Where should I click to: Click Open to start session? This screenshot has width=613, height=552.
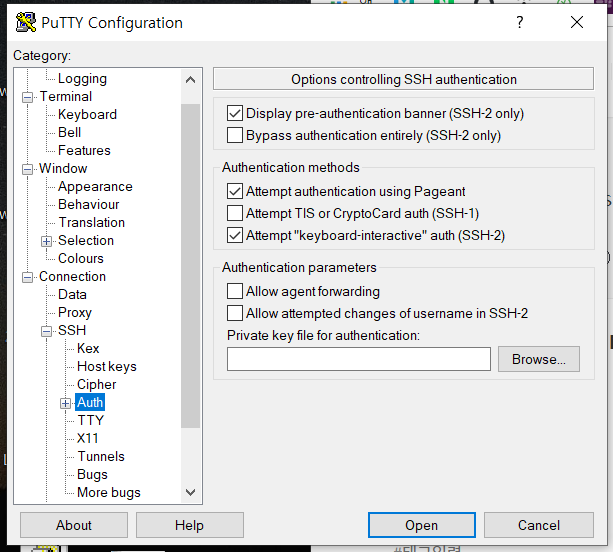pyautogui.click(x=421, y=525)
